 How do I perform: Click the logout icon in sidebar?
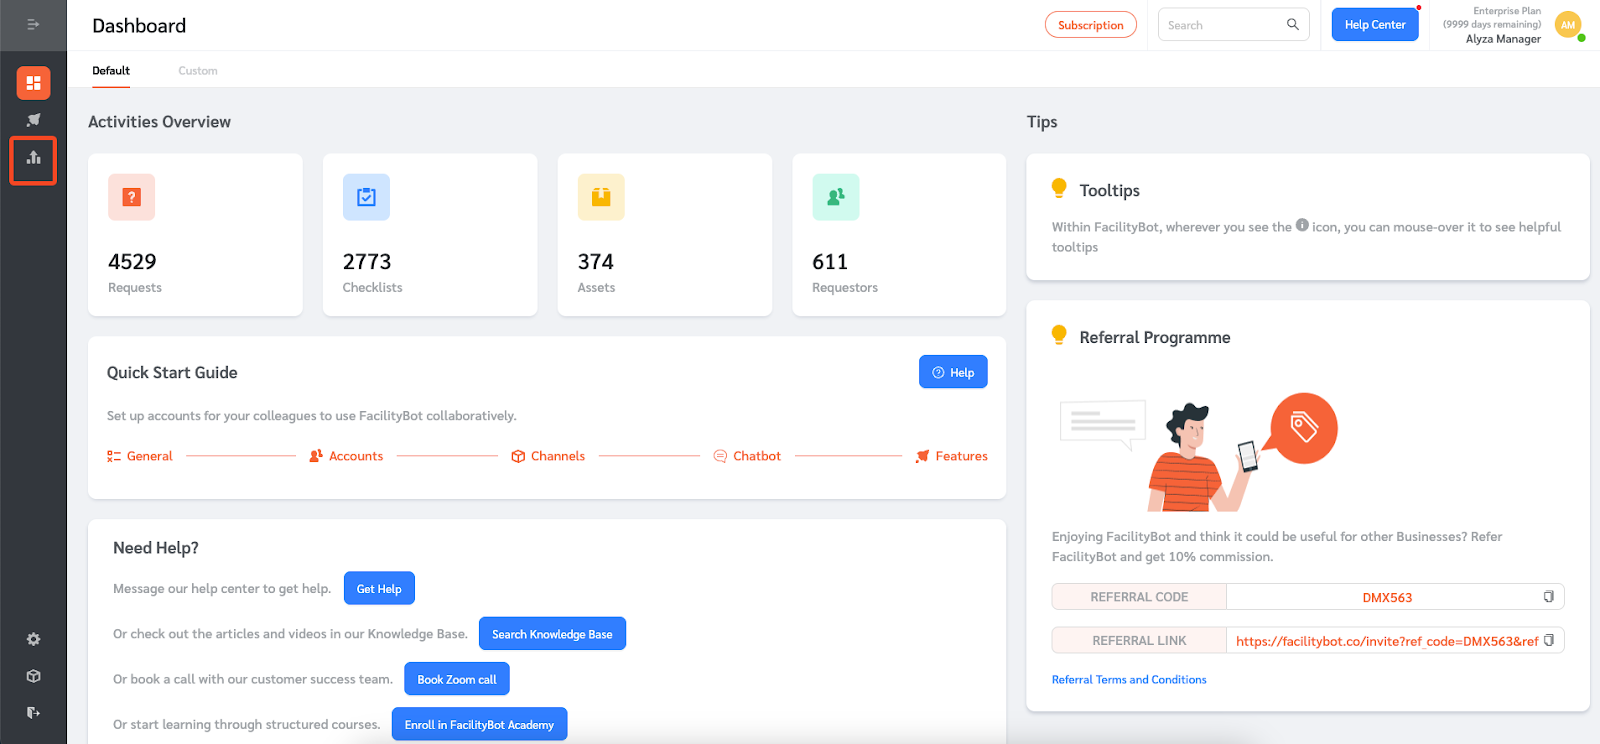click(33, 713)
